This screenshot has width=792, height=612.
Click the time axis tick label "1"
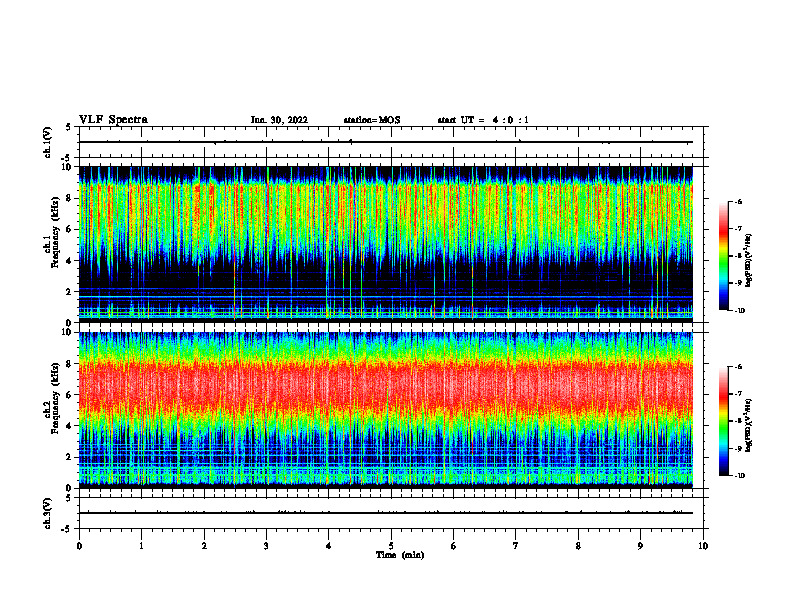coord(141,546)
